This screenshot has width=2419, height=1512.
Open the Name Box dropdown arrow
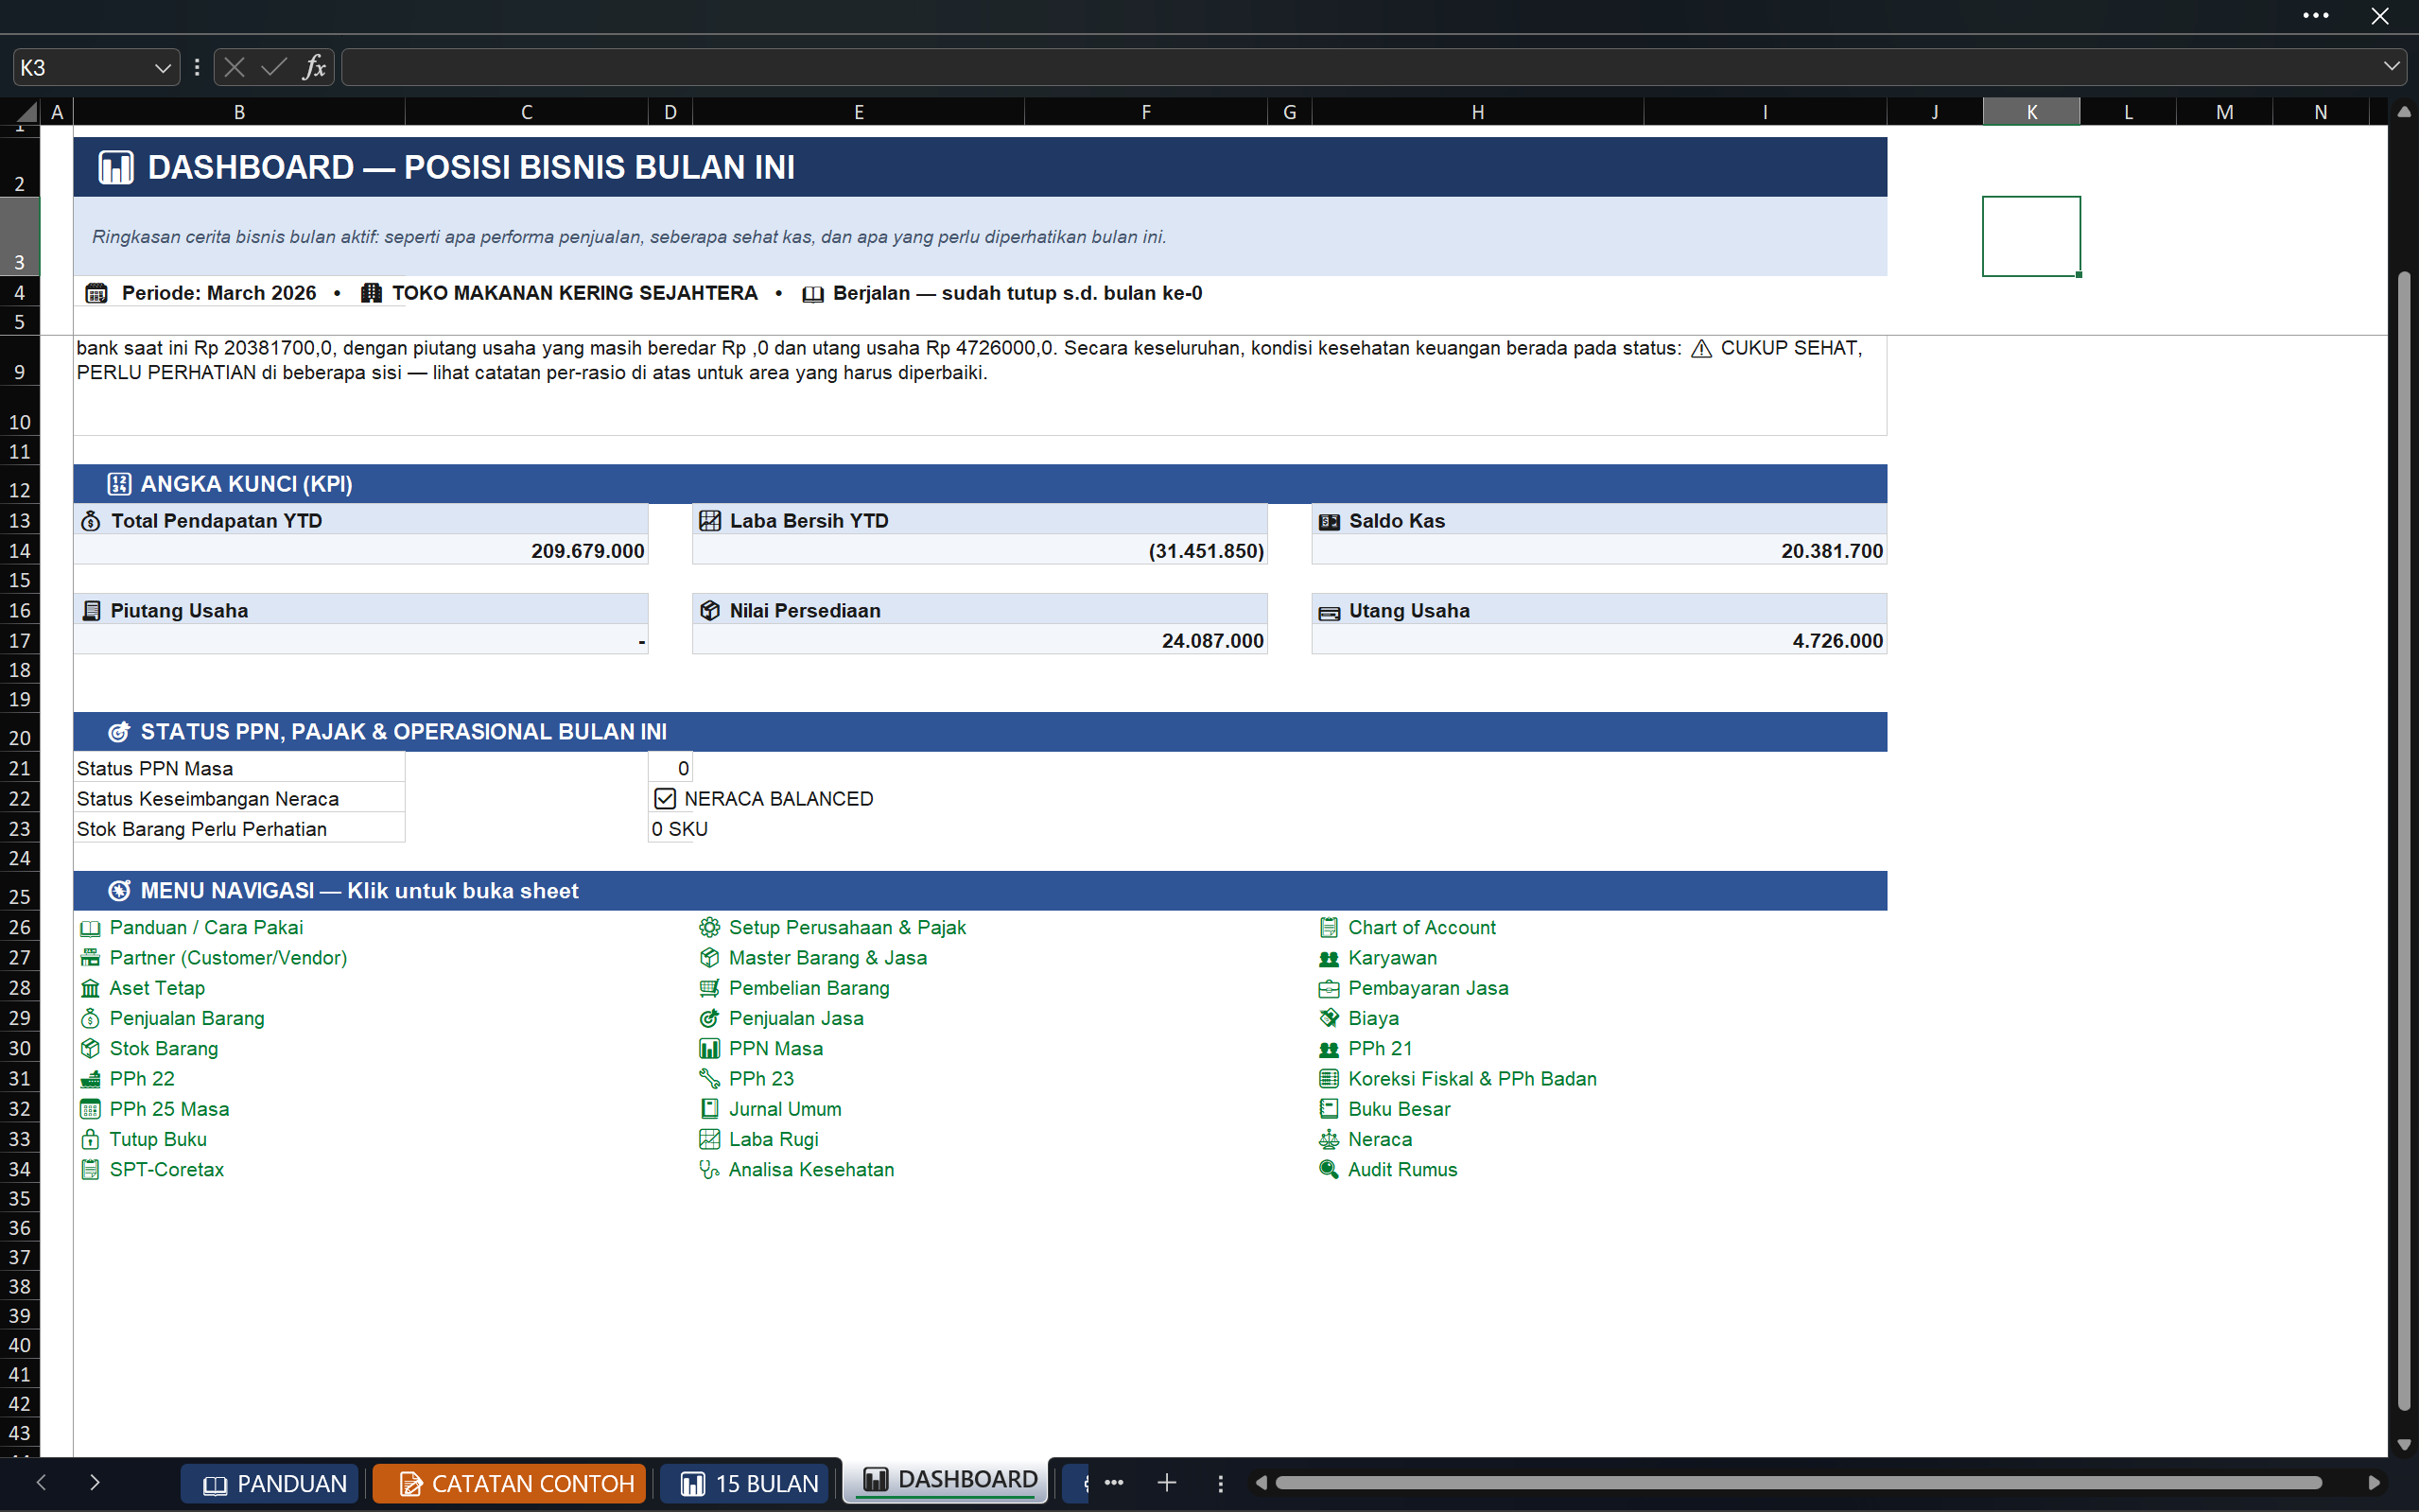[x=162, y=68]
